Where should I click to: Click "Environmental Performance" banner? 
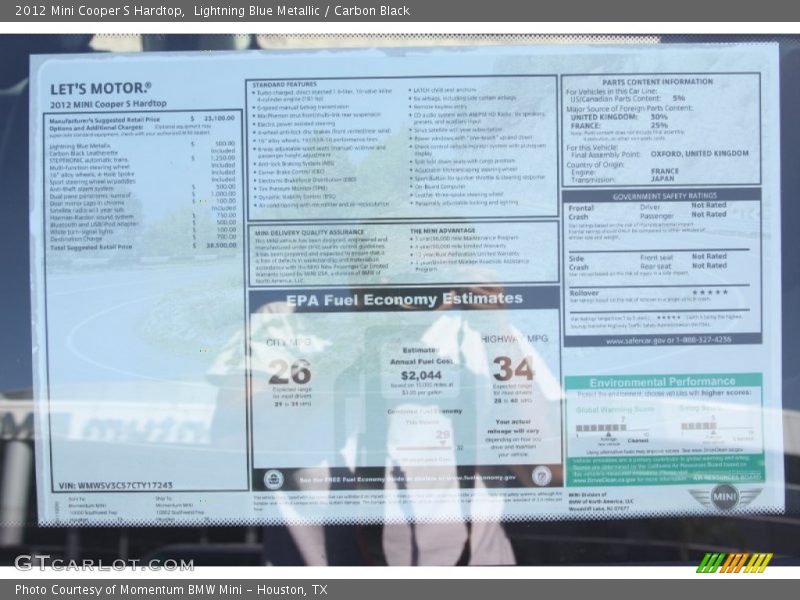click(662, 382)
